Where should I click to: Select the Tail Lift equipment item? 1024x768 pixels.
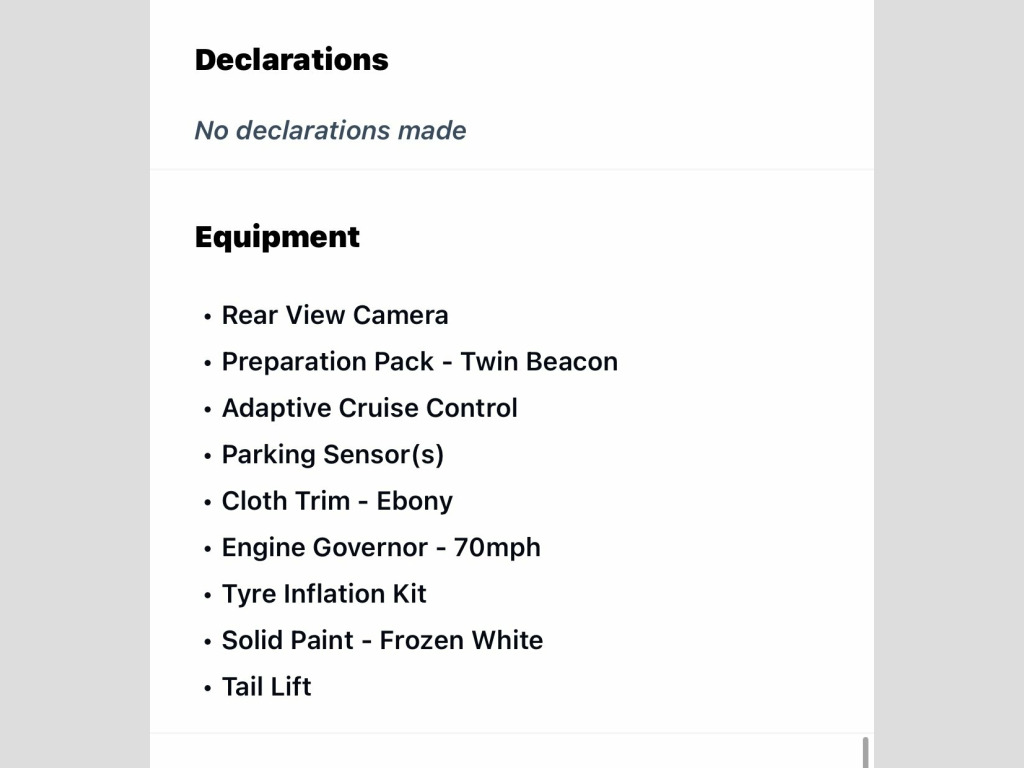[x=266, y=687]
